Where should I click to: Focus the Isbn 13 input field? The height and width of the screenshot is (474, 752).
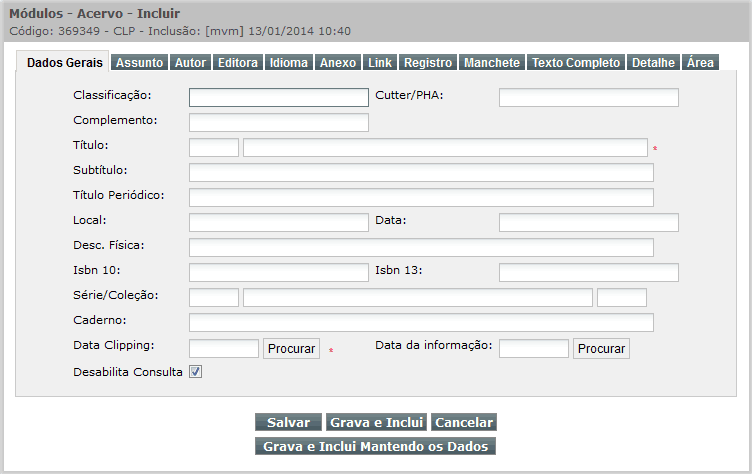point(589,272)
